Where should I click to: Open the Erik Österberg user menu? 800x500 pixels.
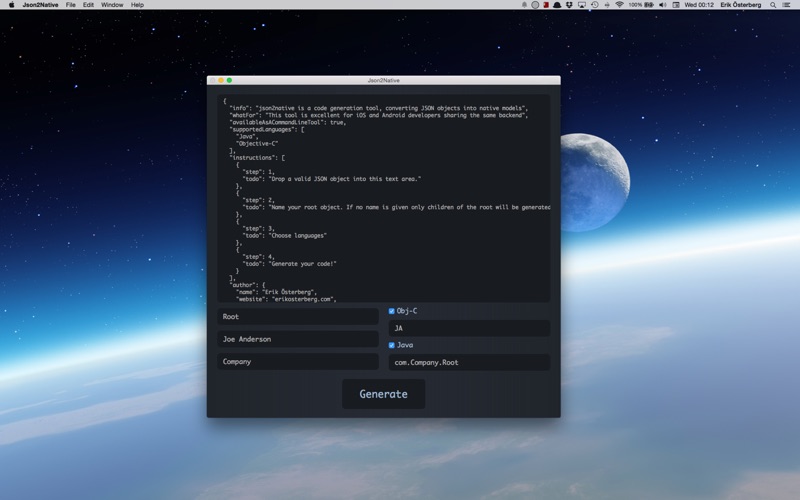pyautogui.click(x=740, y=5)
